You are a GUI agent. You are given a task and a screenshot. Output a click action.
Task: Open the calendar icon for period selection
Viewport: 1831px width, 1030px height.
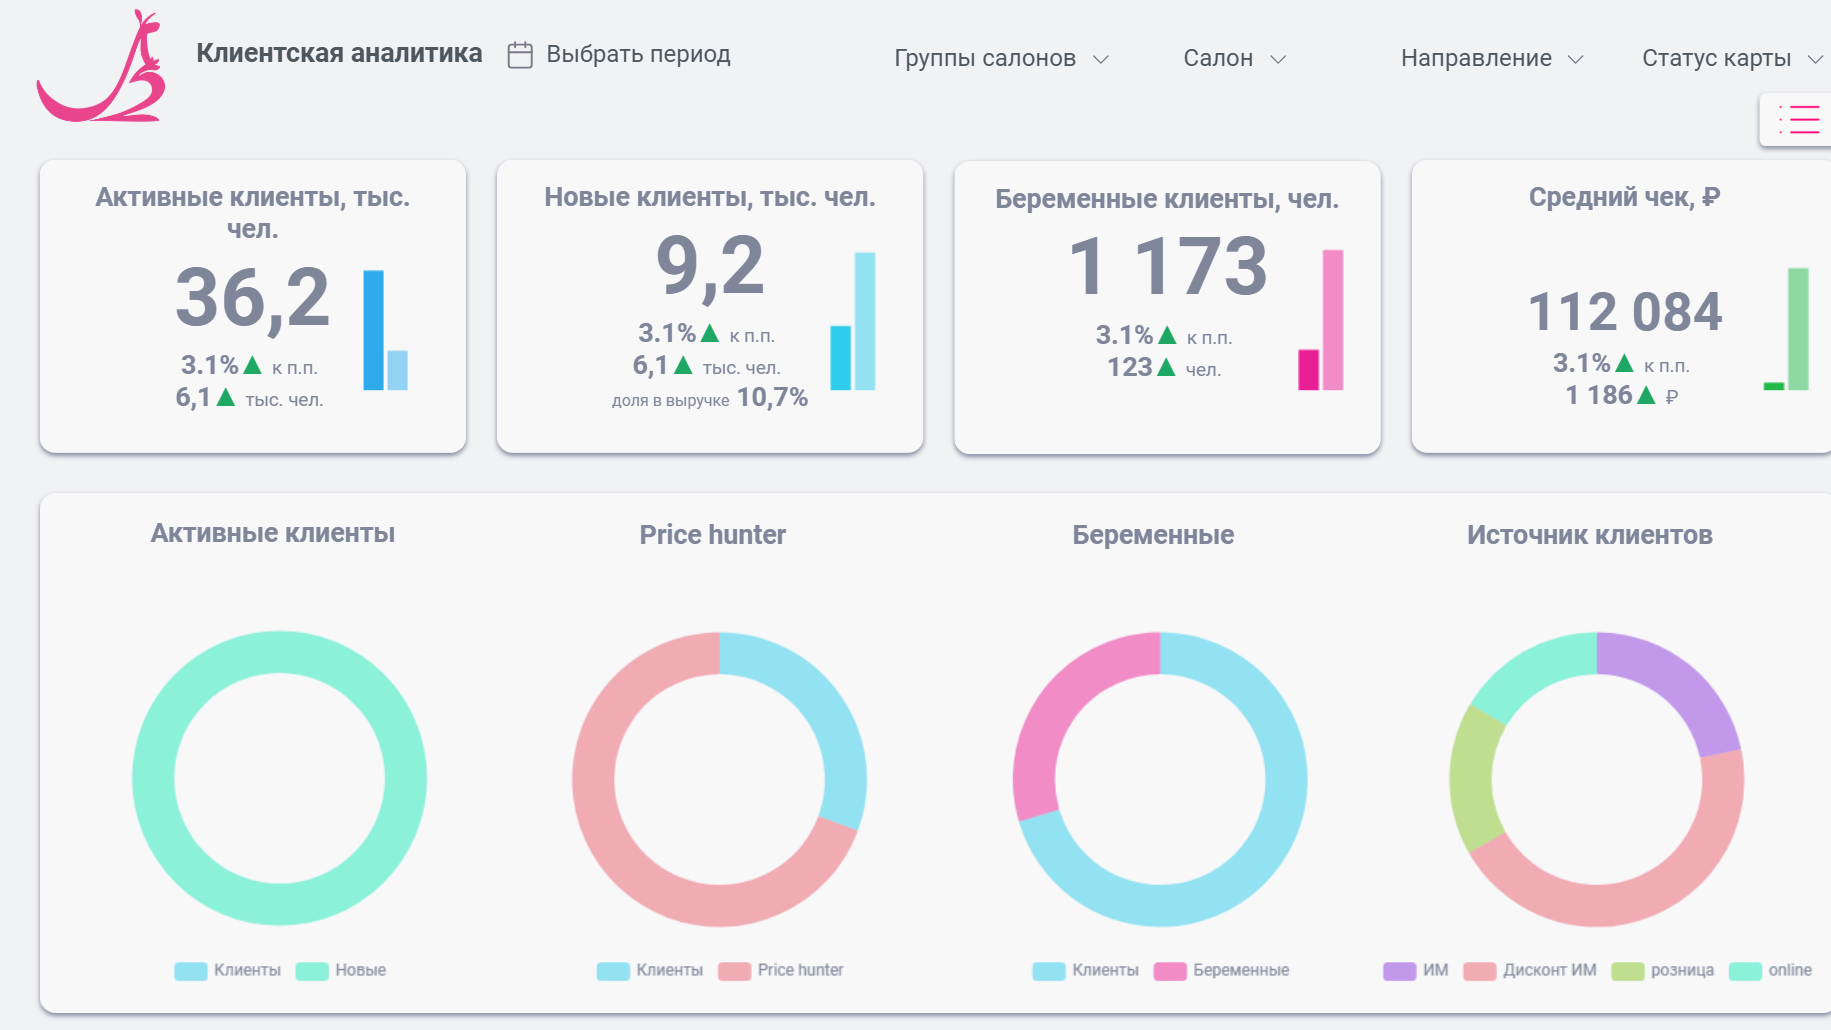click(520, 55)
